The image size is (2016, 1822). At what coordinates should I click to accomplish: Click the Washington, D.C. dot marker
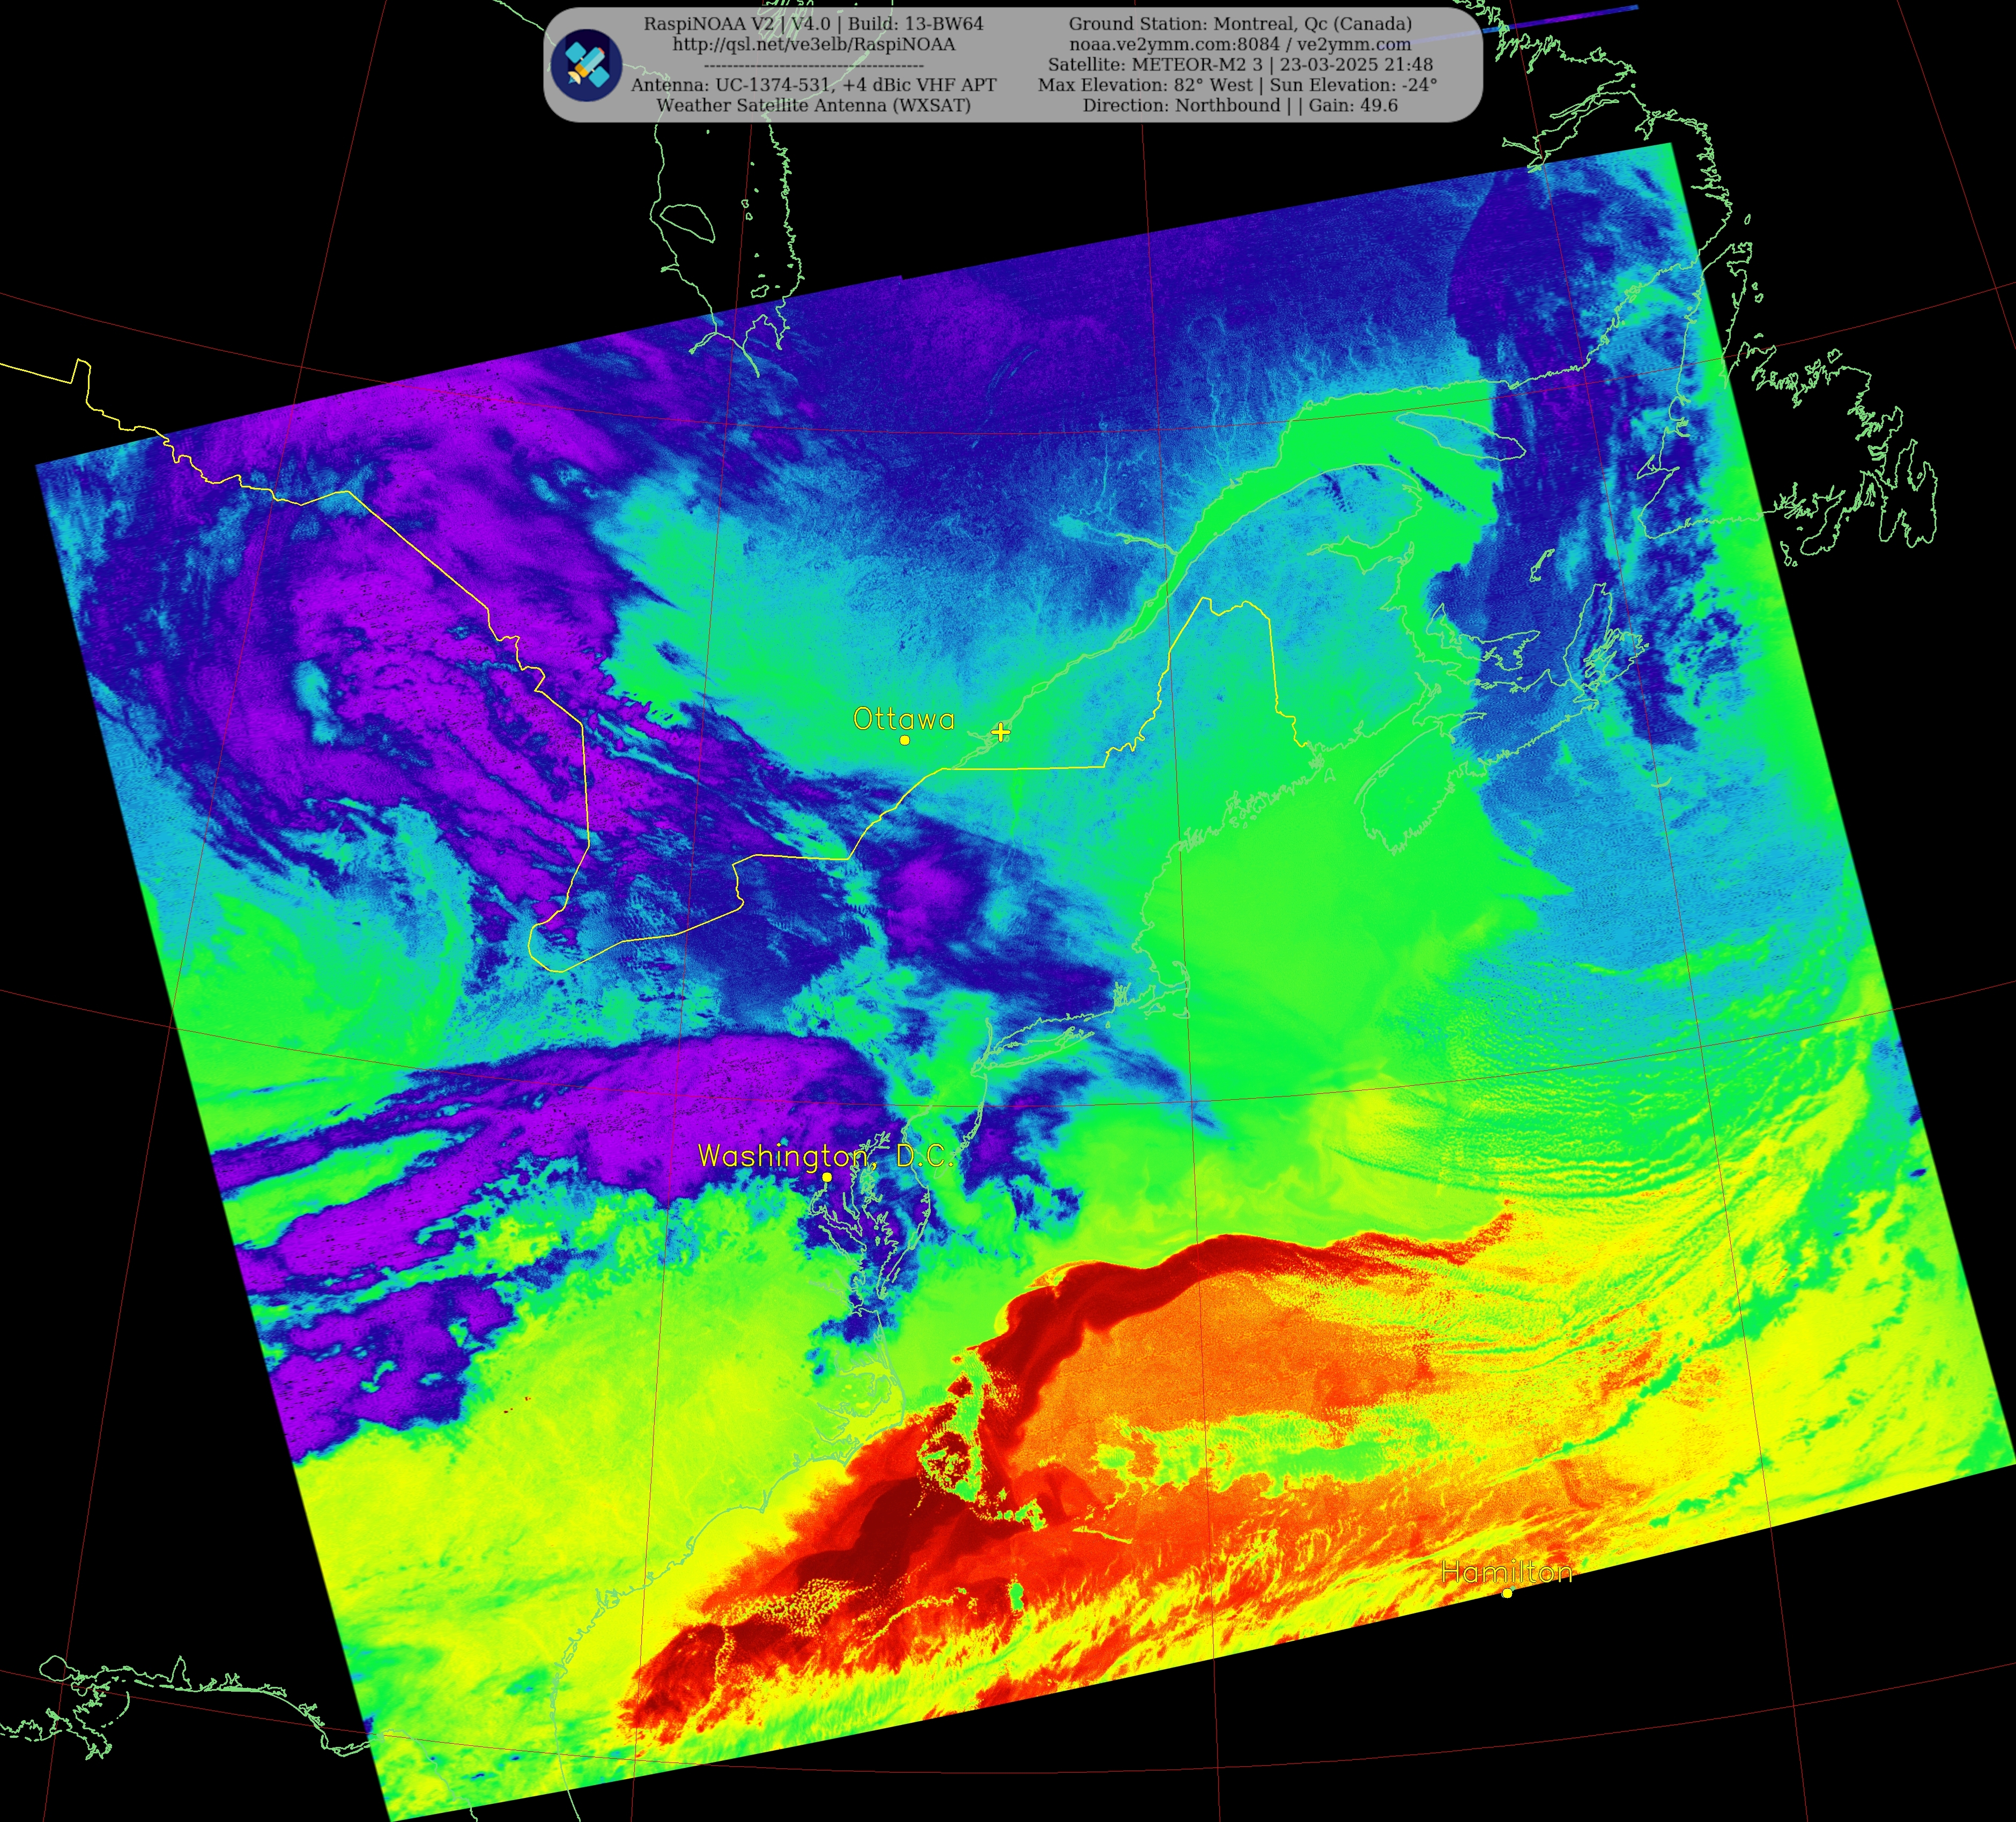(x=827, y=1177)
